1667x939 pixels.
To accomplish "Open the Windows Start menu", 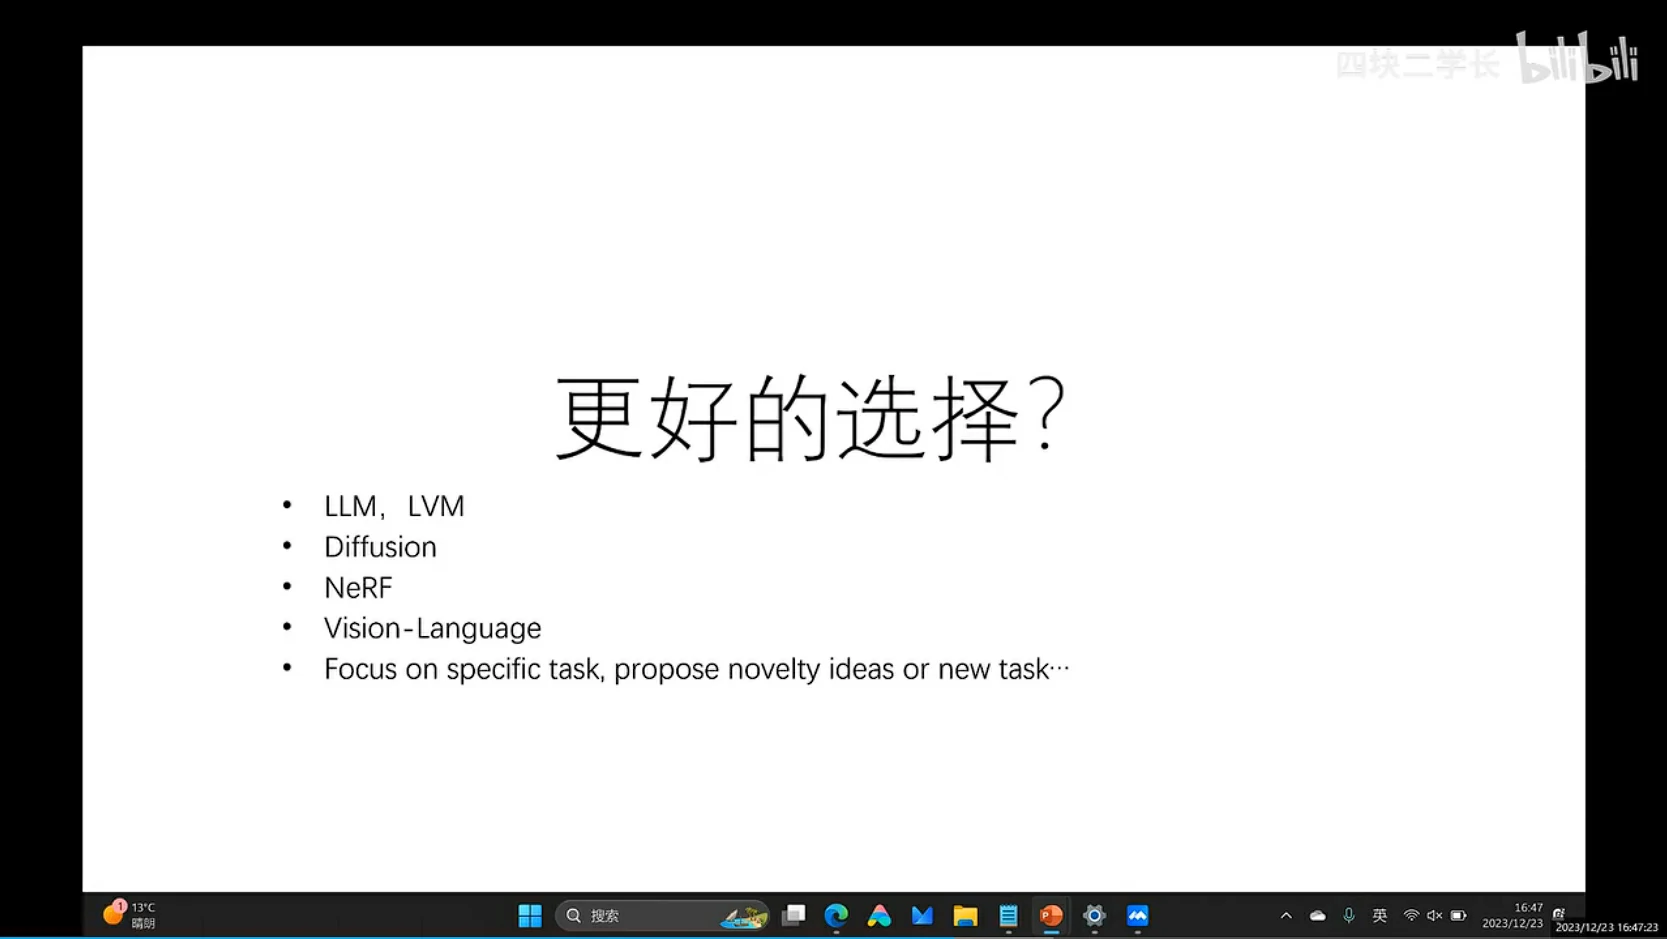I will tap(529, 915).
